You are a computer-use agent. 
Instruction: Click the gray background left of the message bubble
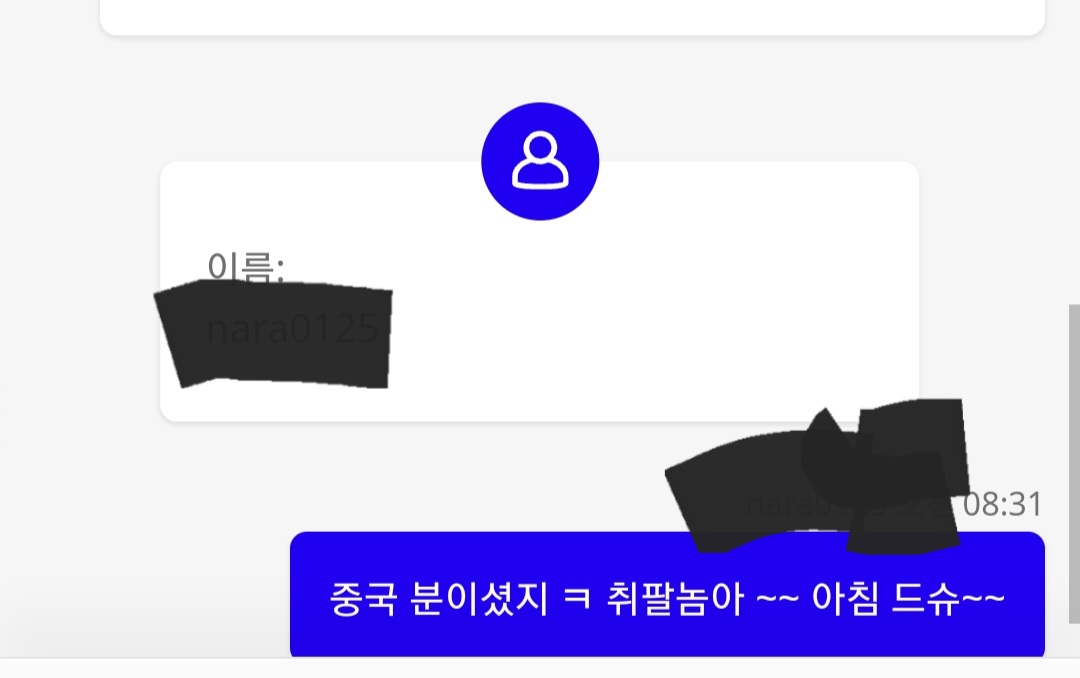click(145, 593)
